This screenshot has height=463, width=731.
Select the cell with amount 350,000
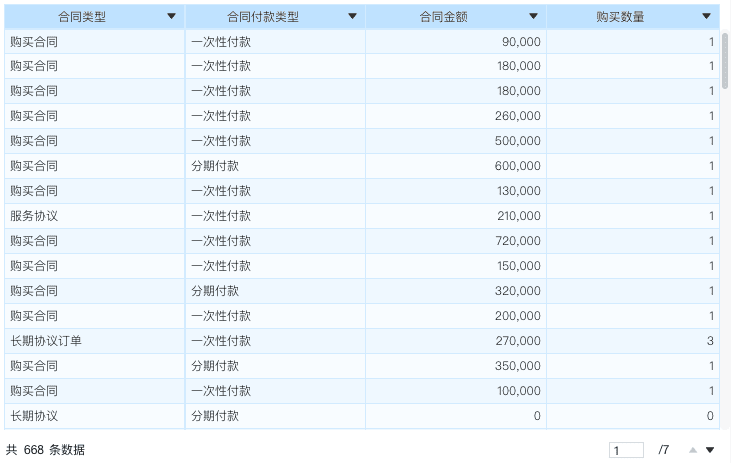click(x=456, y=366)
